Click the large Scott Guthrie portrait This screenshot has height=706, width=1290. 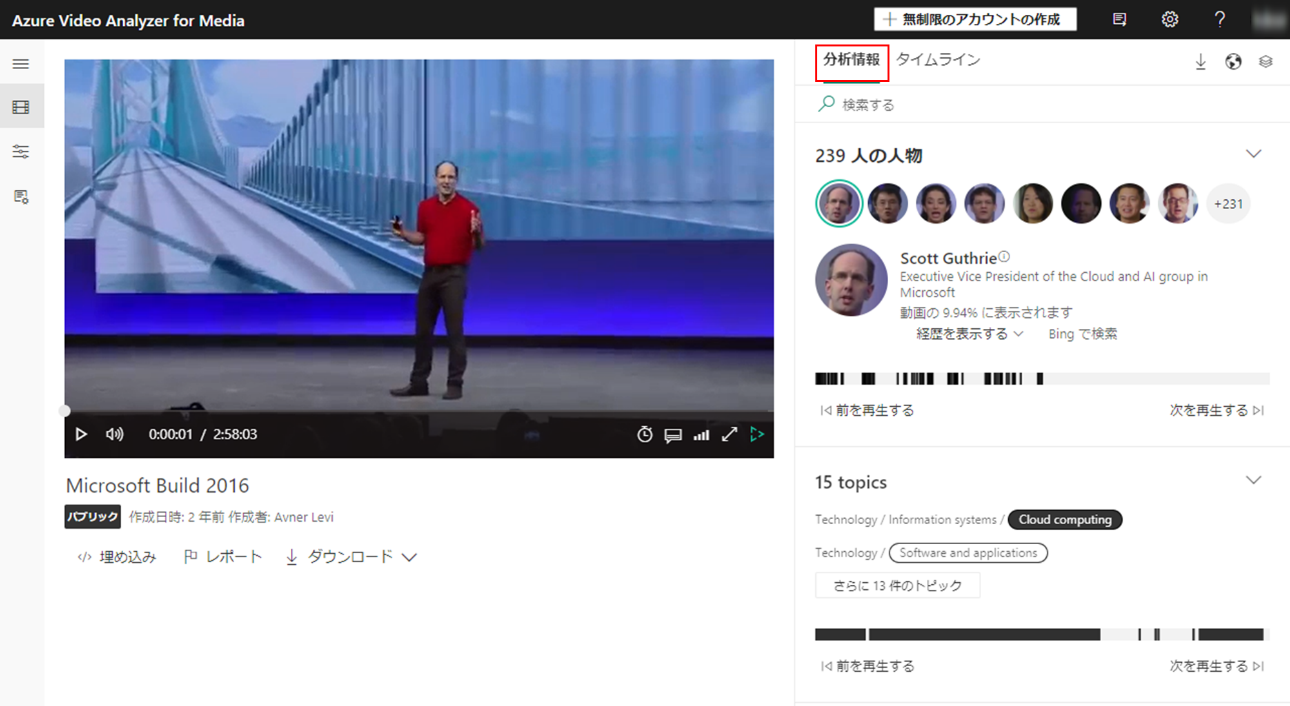point(851,280)
